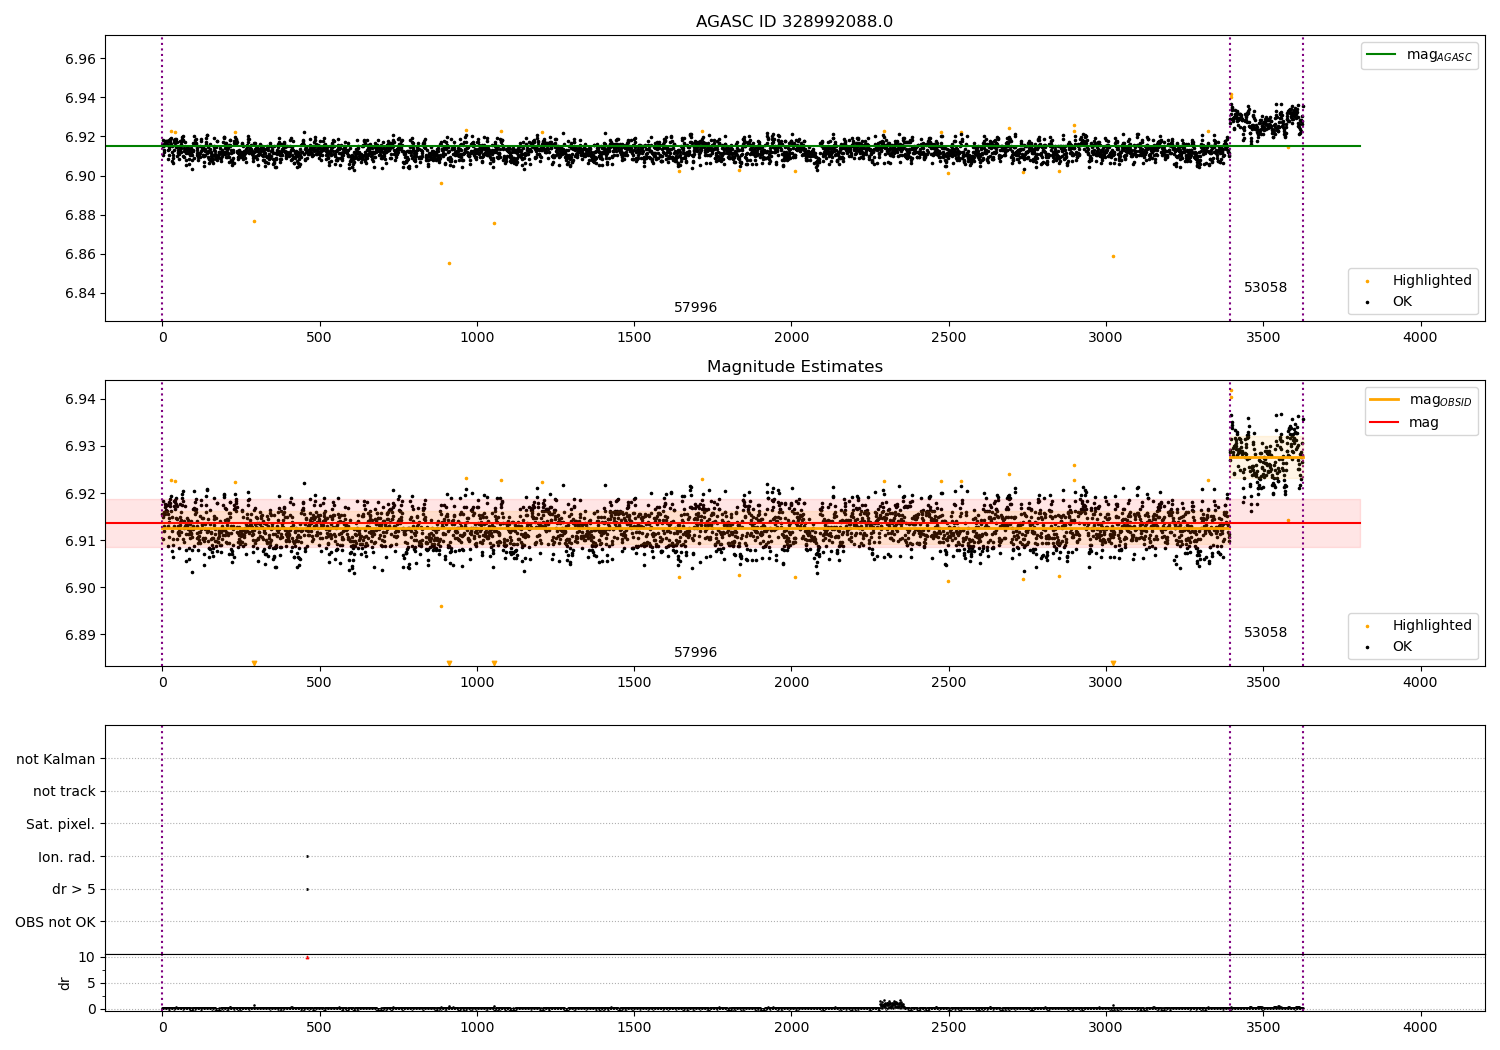
Task: Click the 'AGASC ID 328992088.0' plot title
Action: pos(794,22)
